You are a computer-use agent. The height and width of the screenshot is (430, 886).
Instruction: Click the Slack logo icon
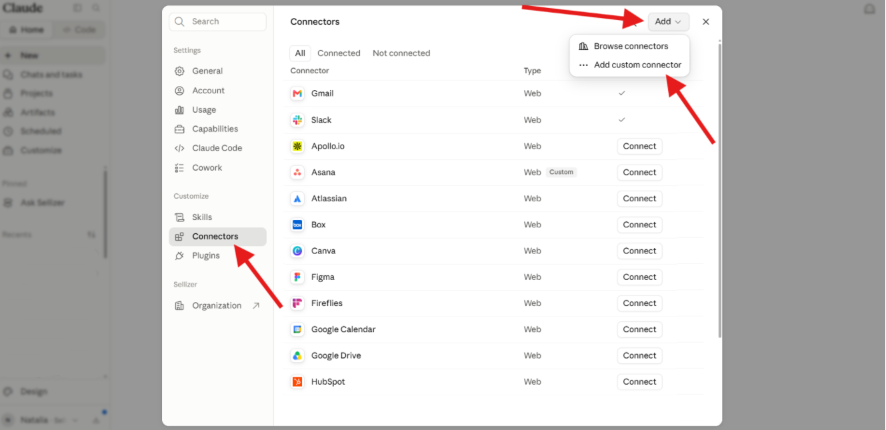tap(297, 120)
